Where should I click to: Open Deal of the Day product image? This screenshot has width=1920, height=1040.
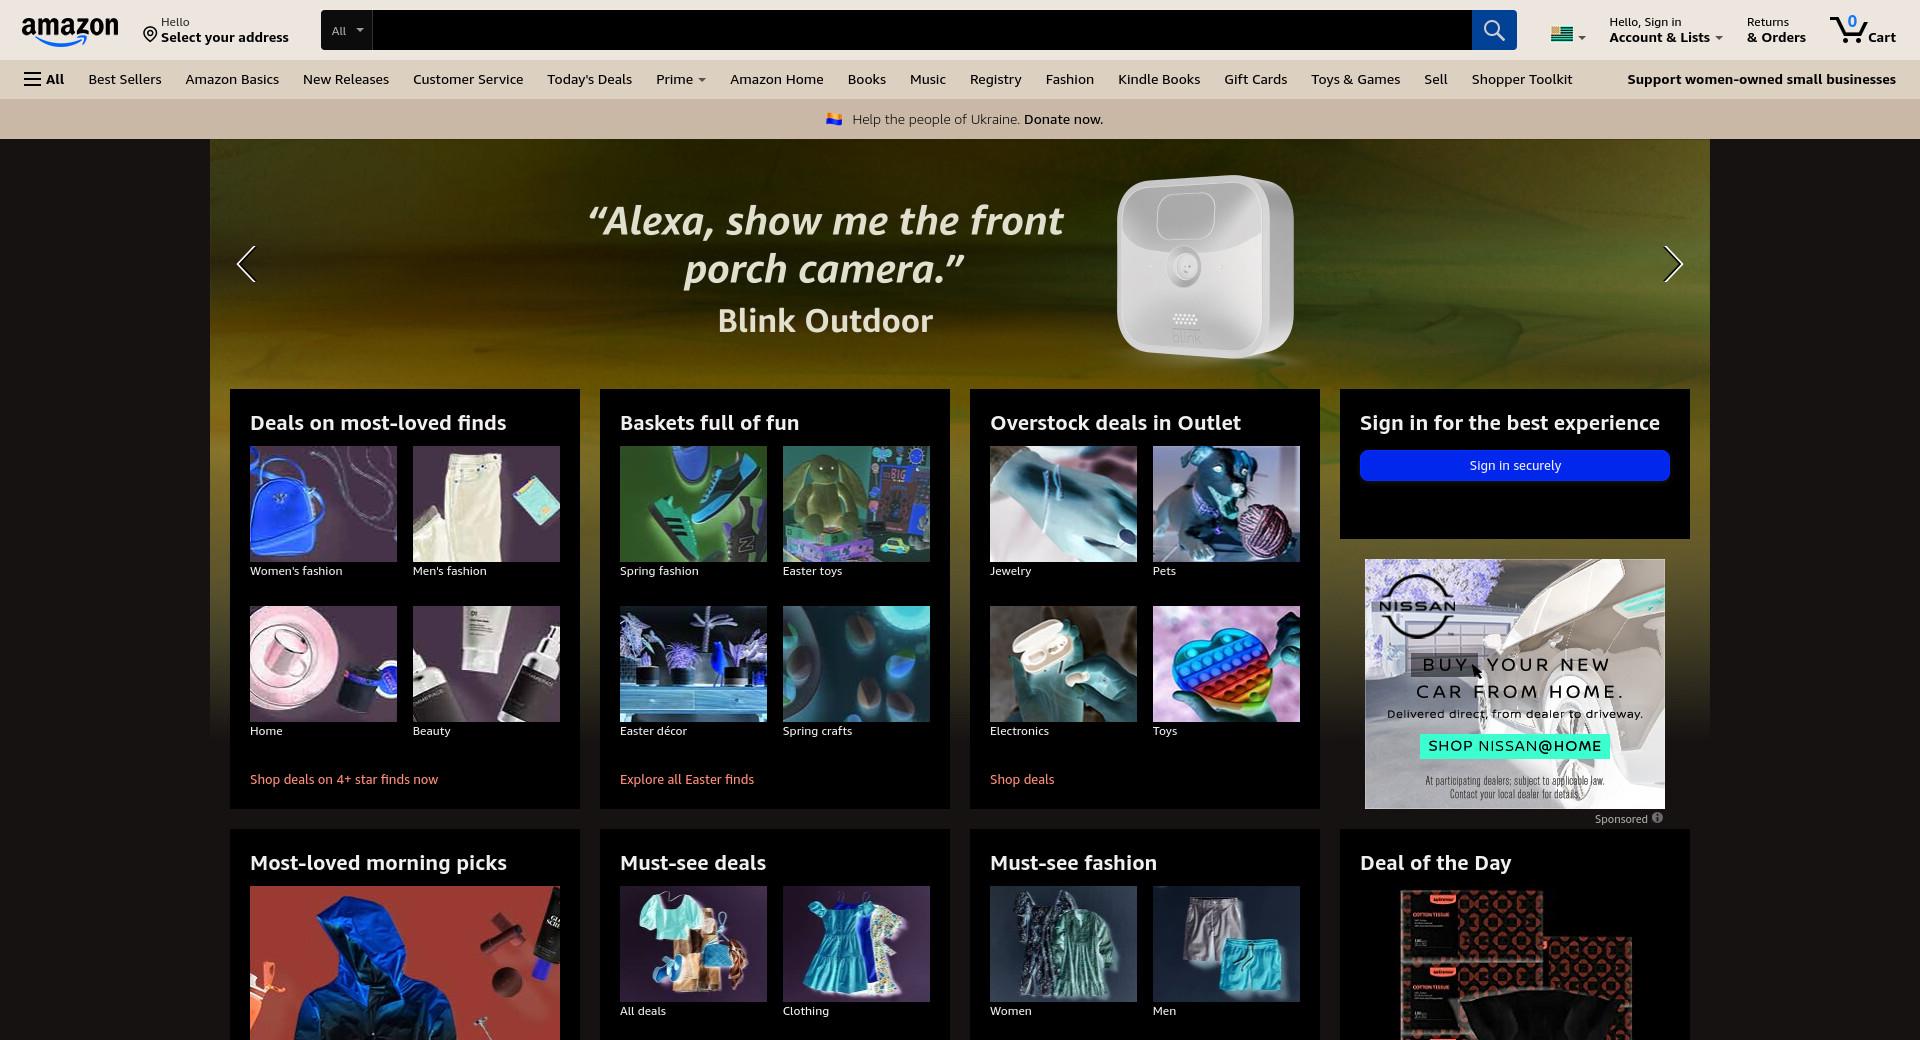[1514, 965]
